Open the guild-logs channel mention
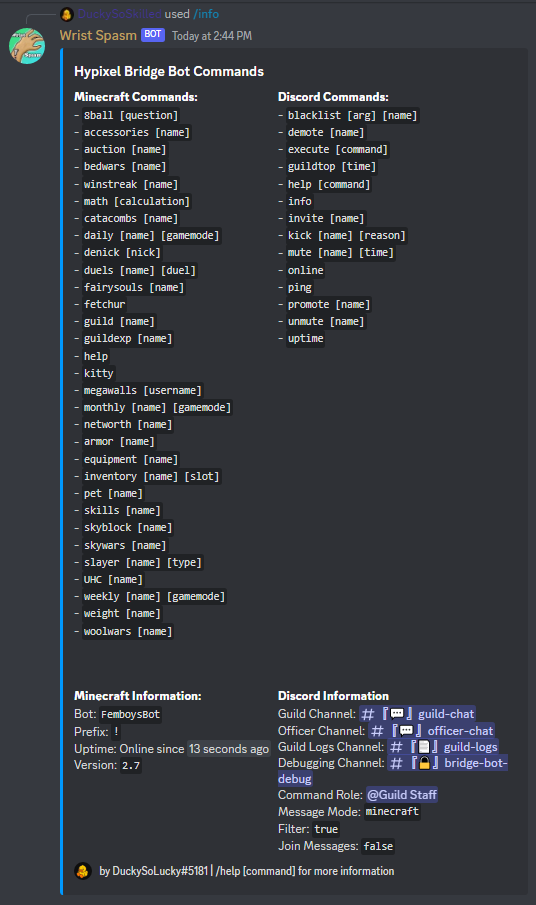The width and height of the screenshot is (536, 905). [x=443, y=747]
